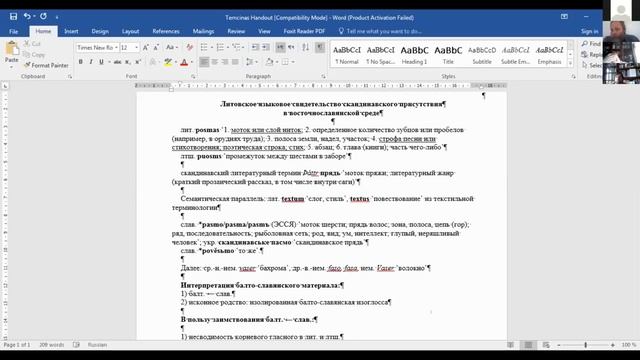Screen dimensions: 640x360
Task: Open the File tab
Action: 13,31
